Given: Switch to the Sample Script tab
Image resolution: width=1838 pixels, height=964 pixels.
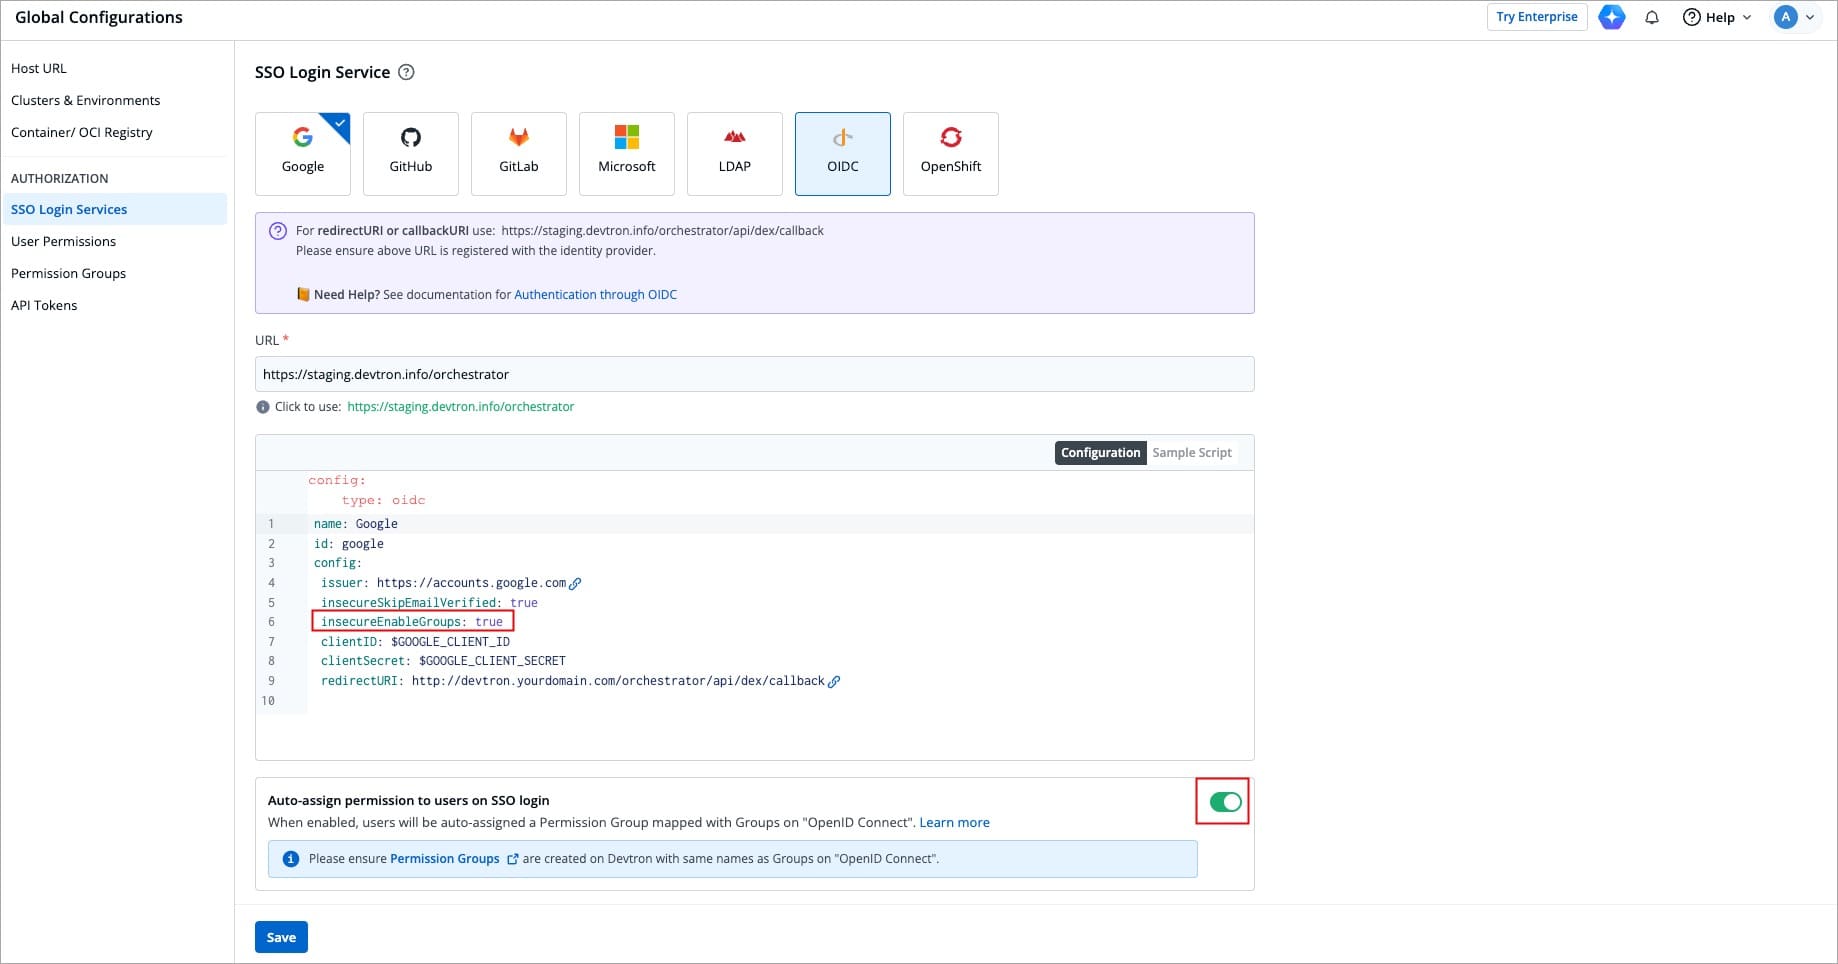Looking at the screenshot, I should coord(1191,453).
